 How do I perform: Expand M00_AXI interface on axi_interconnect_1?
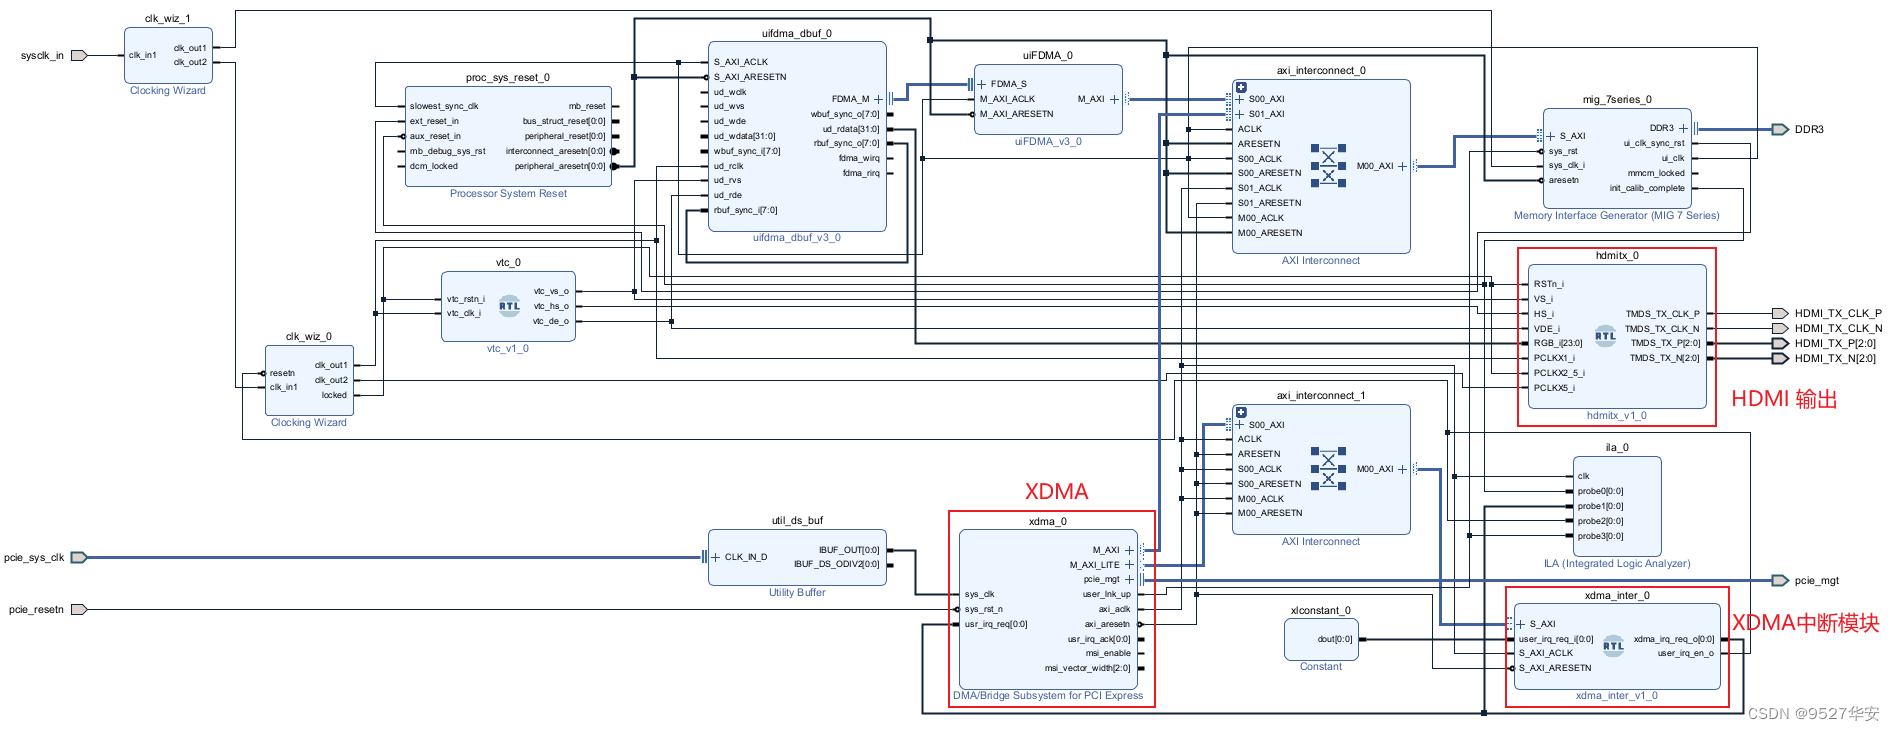[x=1402, y=469]
